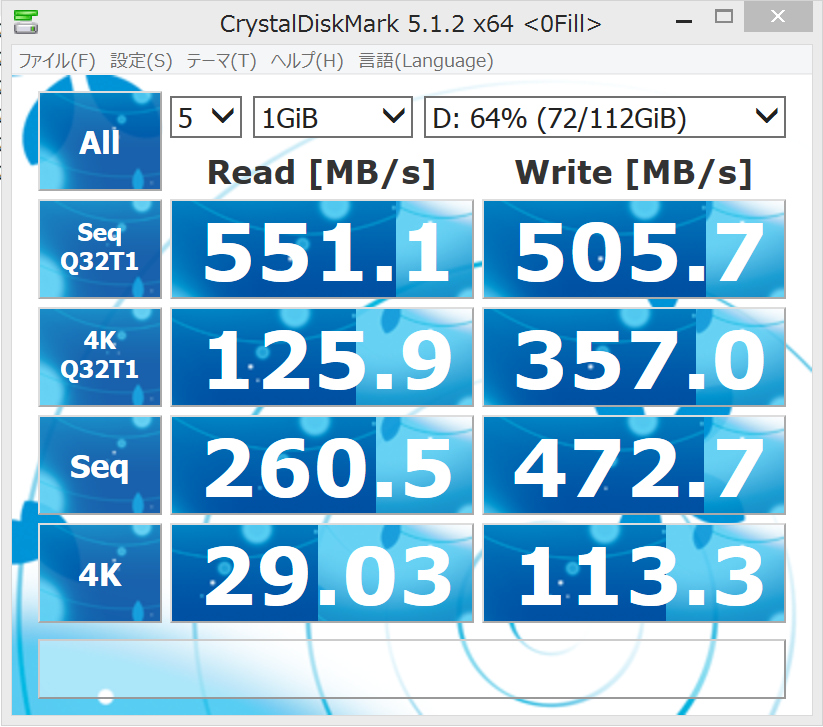Click the Seq write result 472.7

[x=634, y=466]
